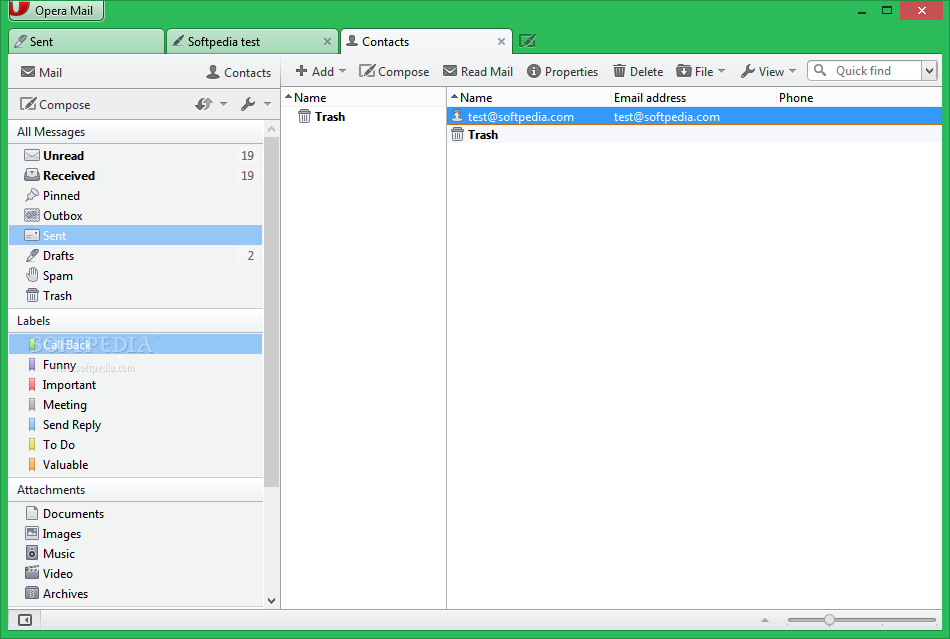Open the Trash folder in mail sidebar
The width and height of the screenshot is (950, 639).
pyautogui.click(x=136, y=296)
